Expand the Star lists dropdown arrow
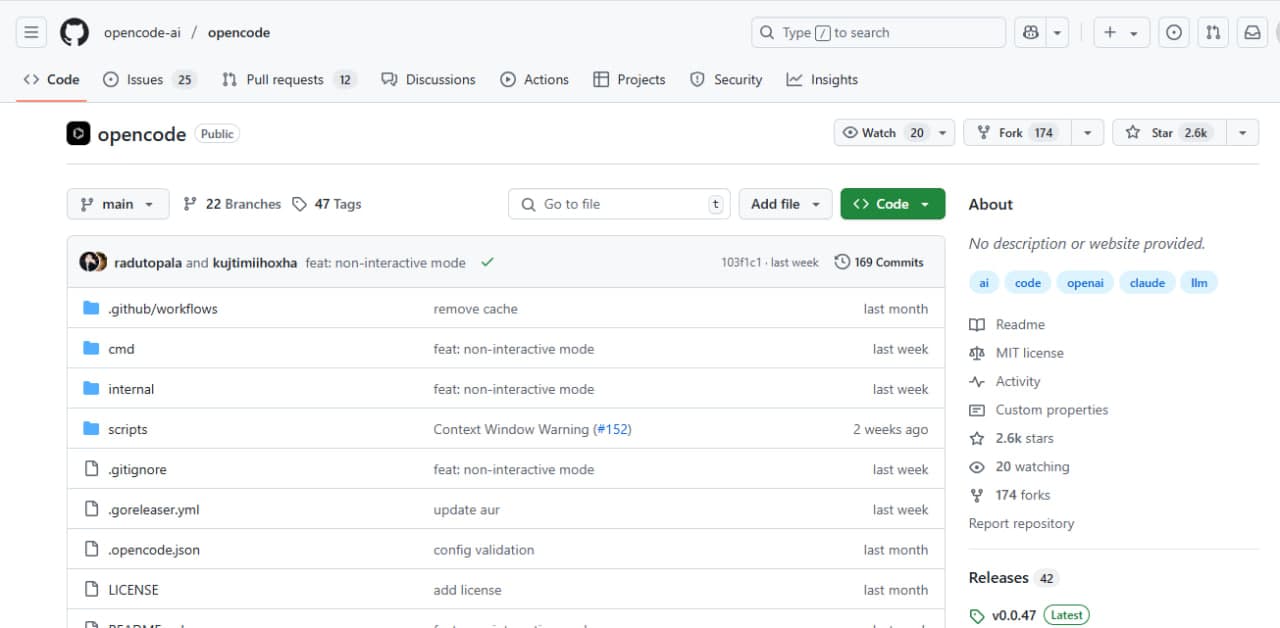Viewport: 1280px width, 628px height. coord(1242,133)
